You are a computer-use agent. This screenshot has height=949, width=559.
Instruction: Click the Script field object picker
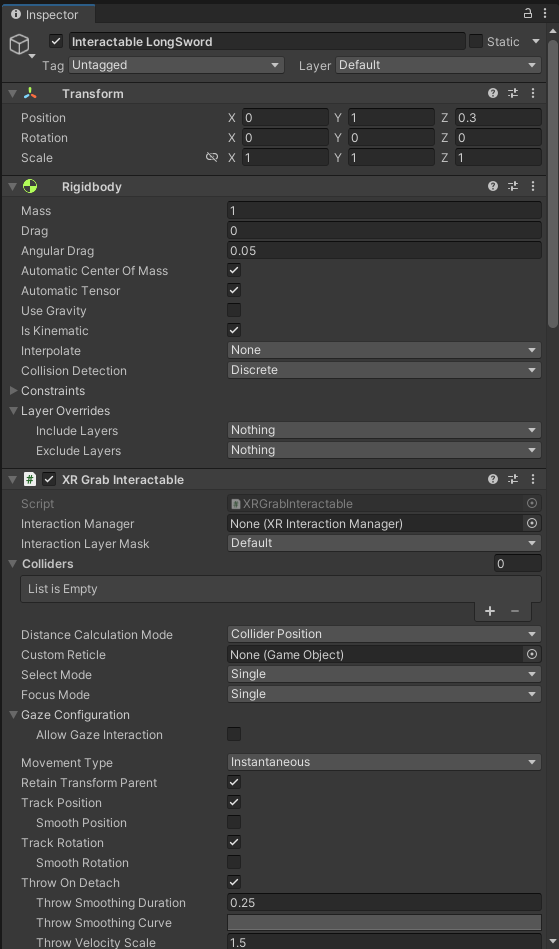click(x=532, y=503)
